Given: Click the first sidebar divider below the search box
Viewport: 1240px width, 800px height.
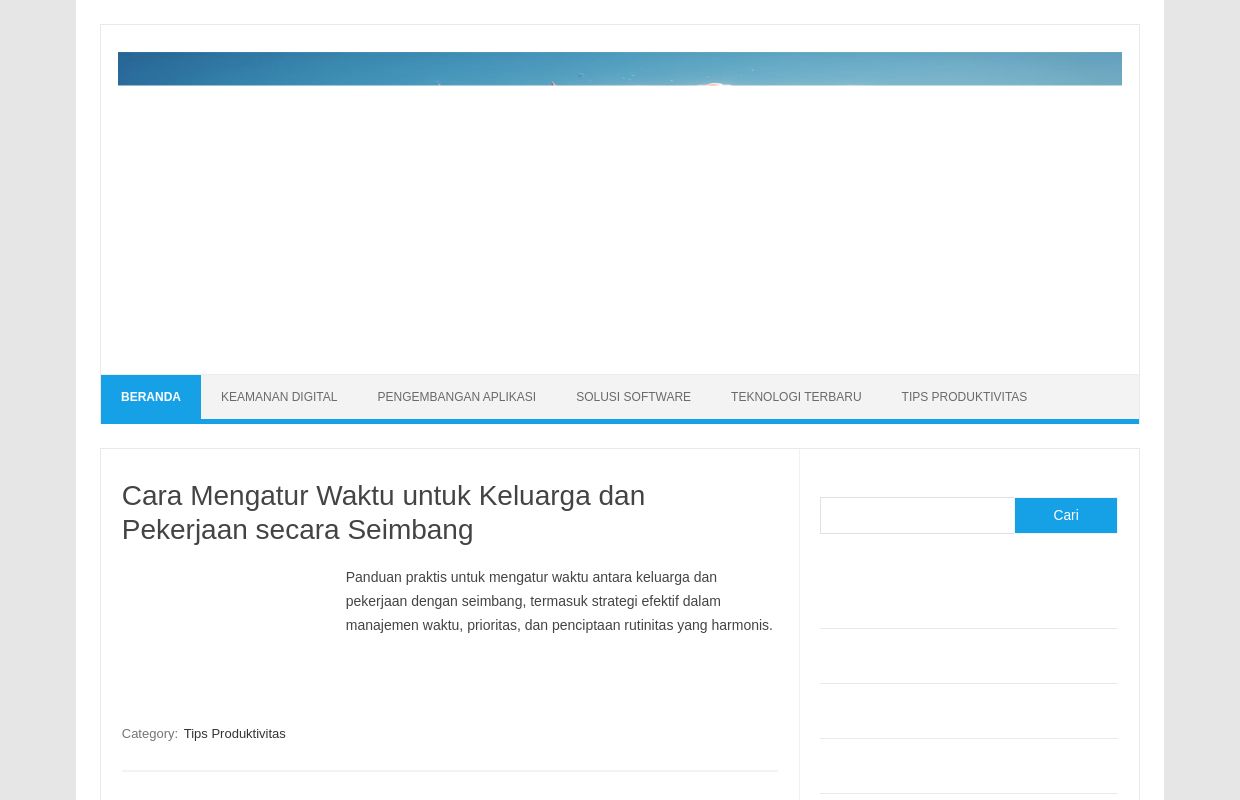Looking at the screenshot, I should point(968,628).
